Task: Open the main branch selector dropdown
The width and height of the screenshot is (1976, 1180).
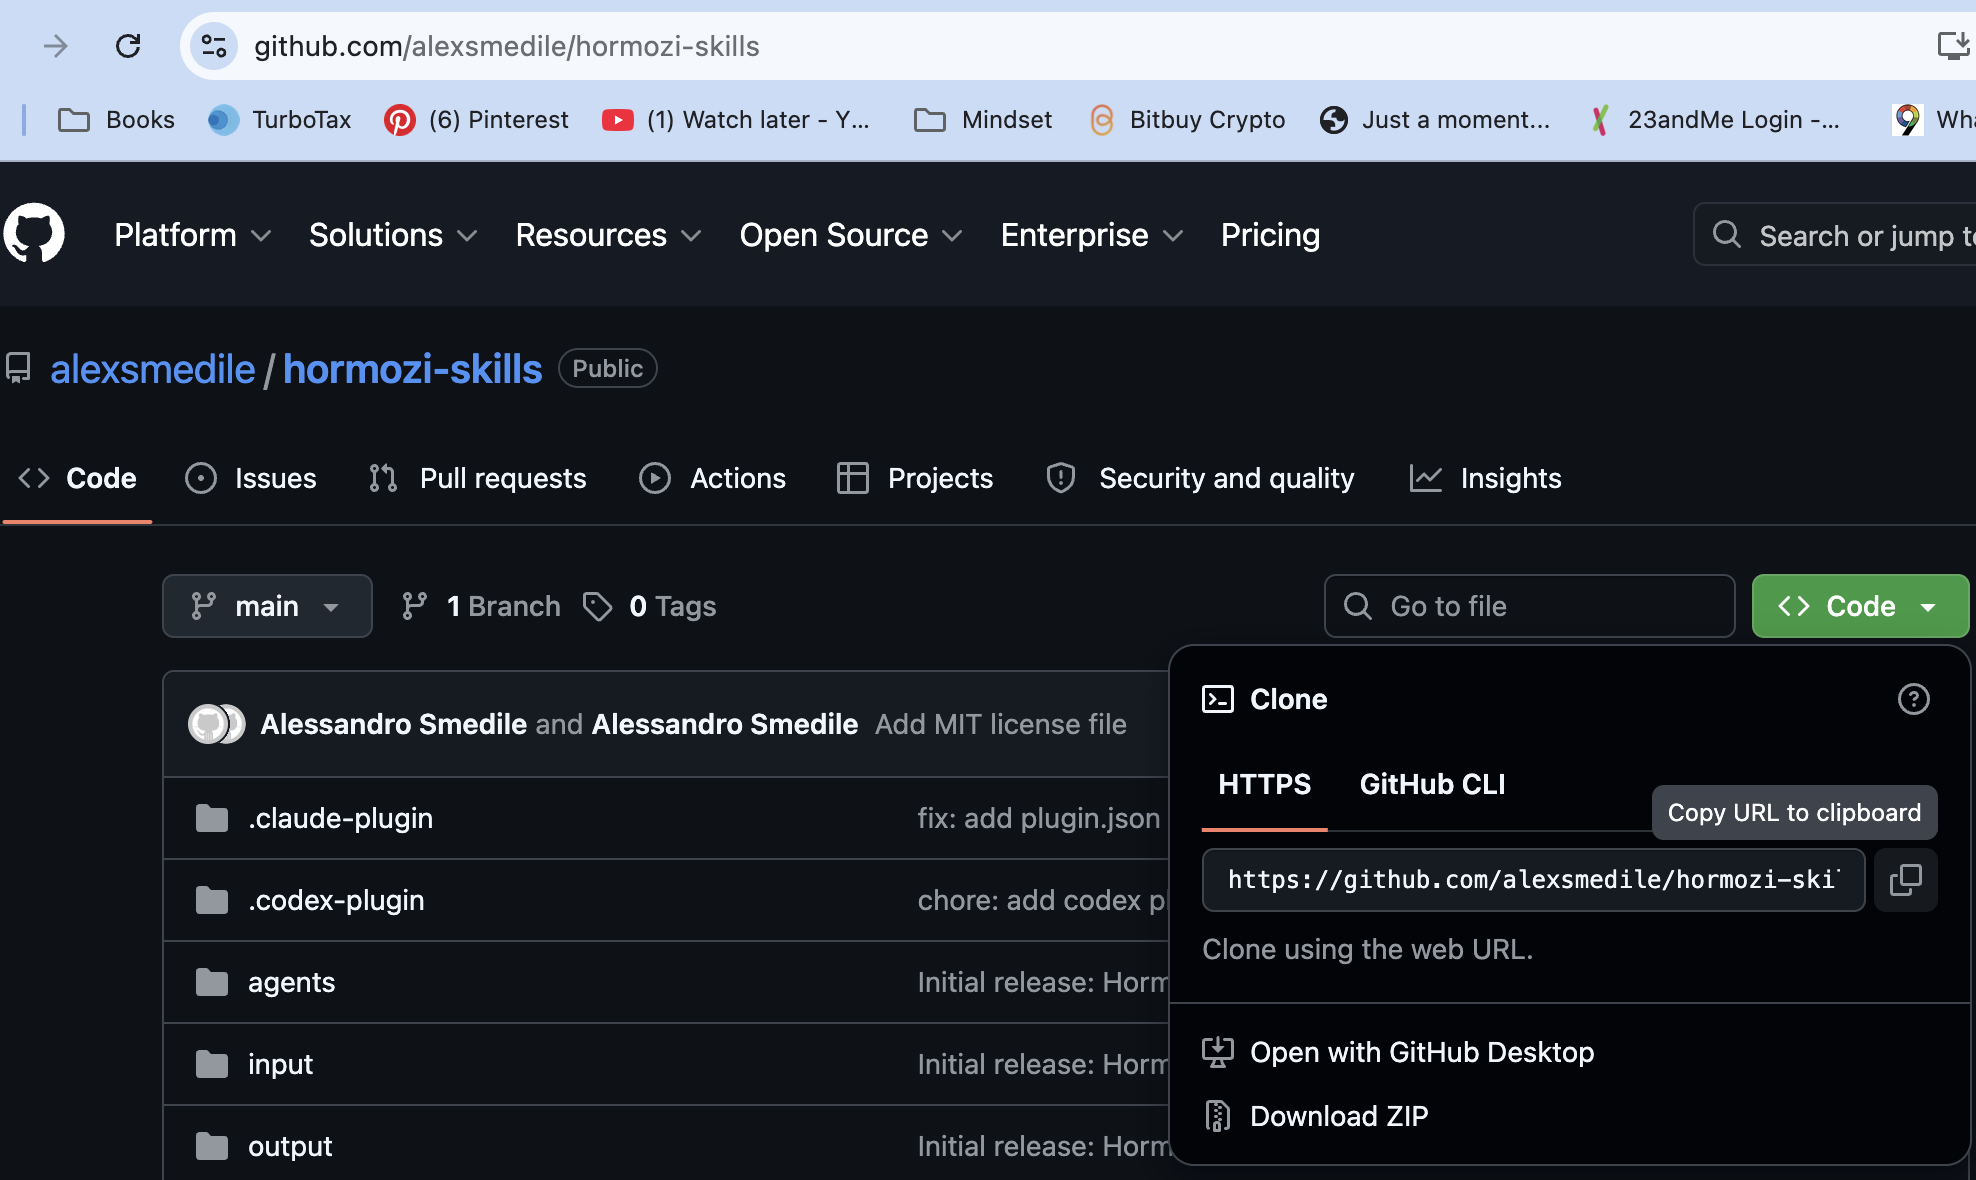Action: (x=267, y=606)
